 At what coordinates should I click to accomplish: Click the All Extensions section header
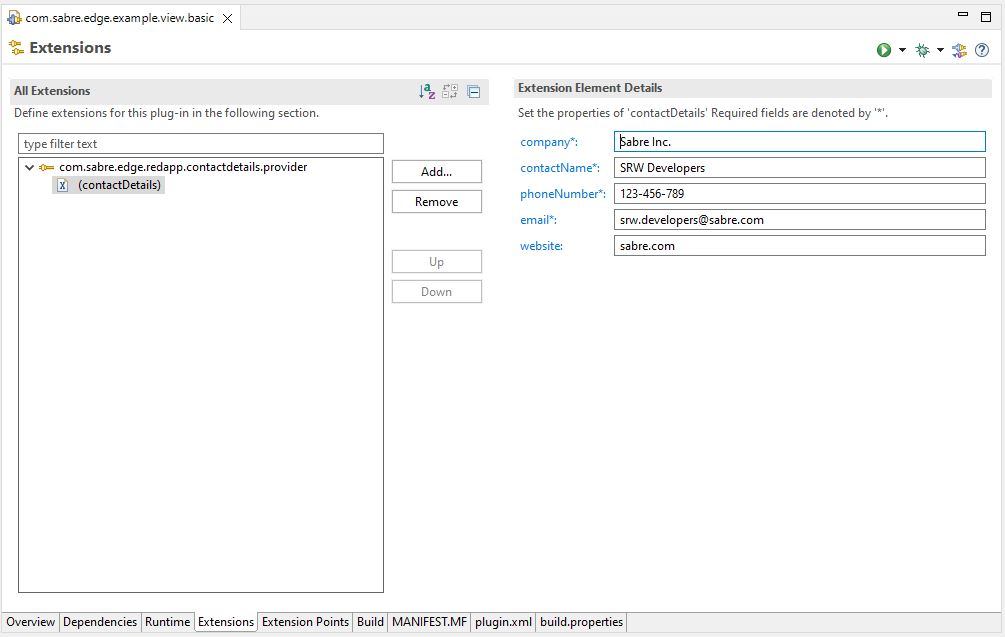click(x=52, y=91)
